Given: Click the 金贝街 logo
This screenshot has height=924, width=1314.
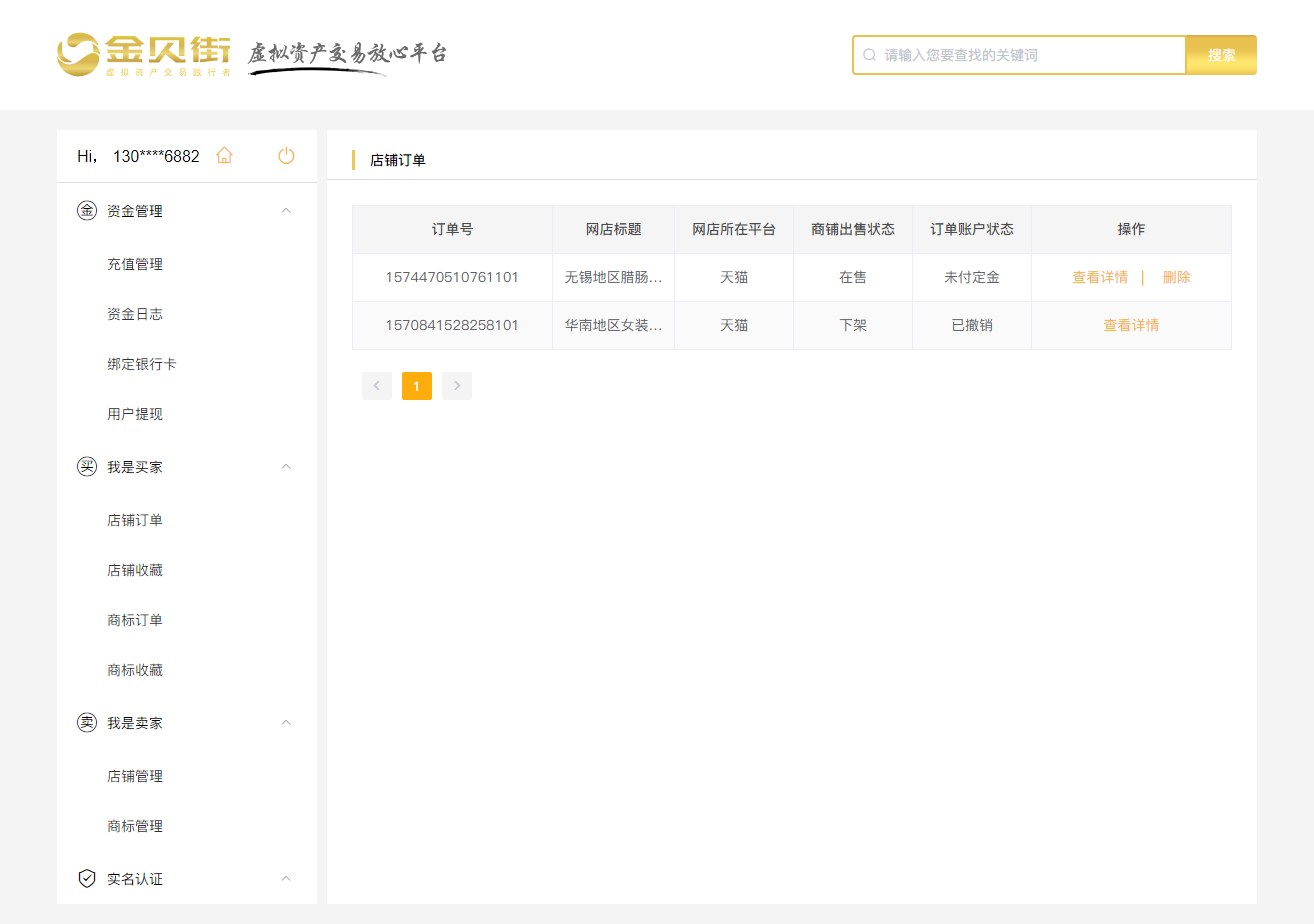Looking at the screenshot, I should (144, 55).
